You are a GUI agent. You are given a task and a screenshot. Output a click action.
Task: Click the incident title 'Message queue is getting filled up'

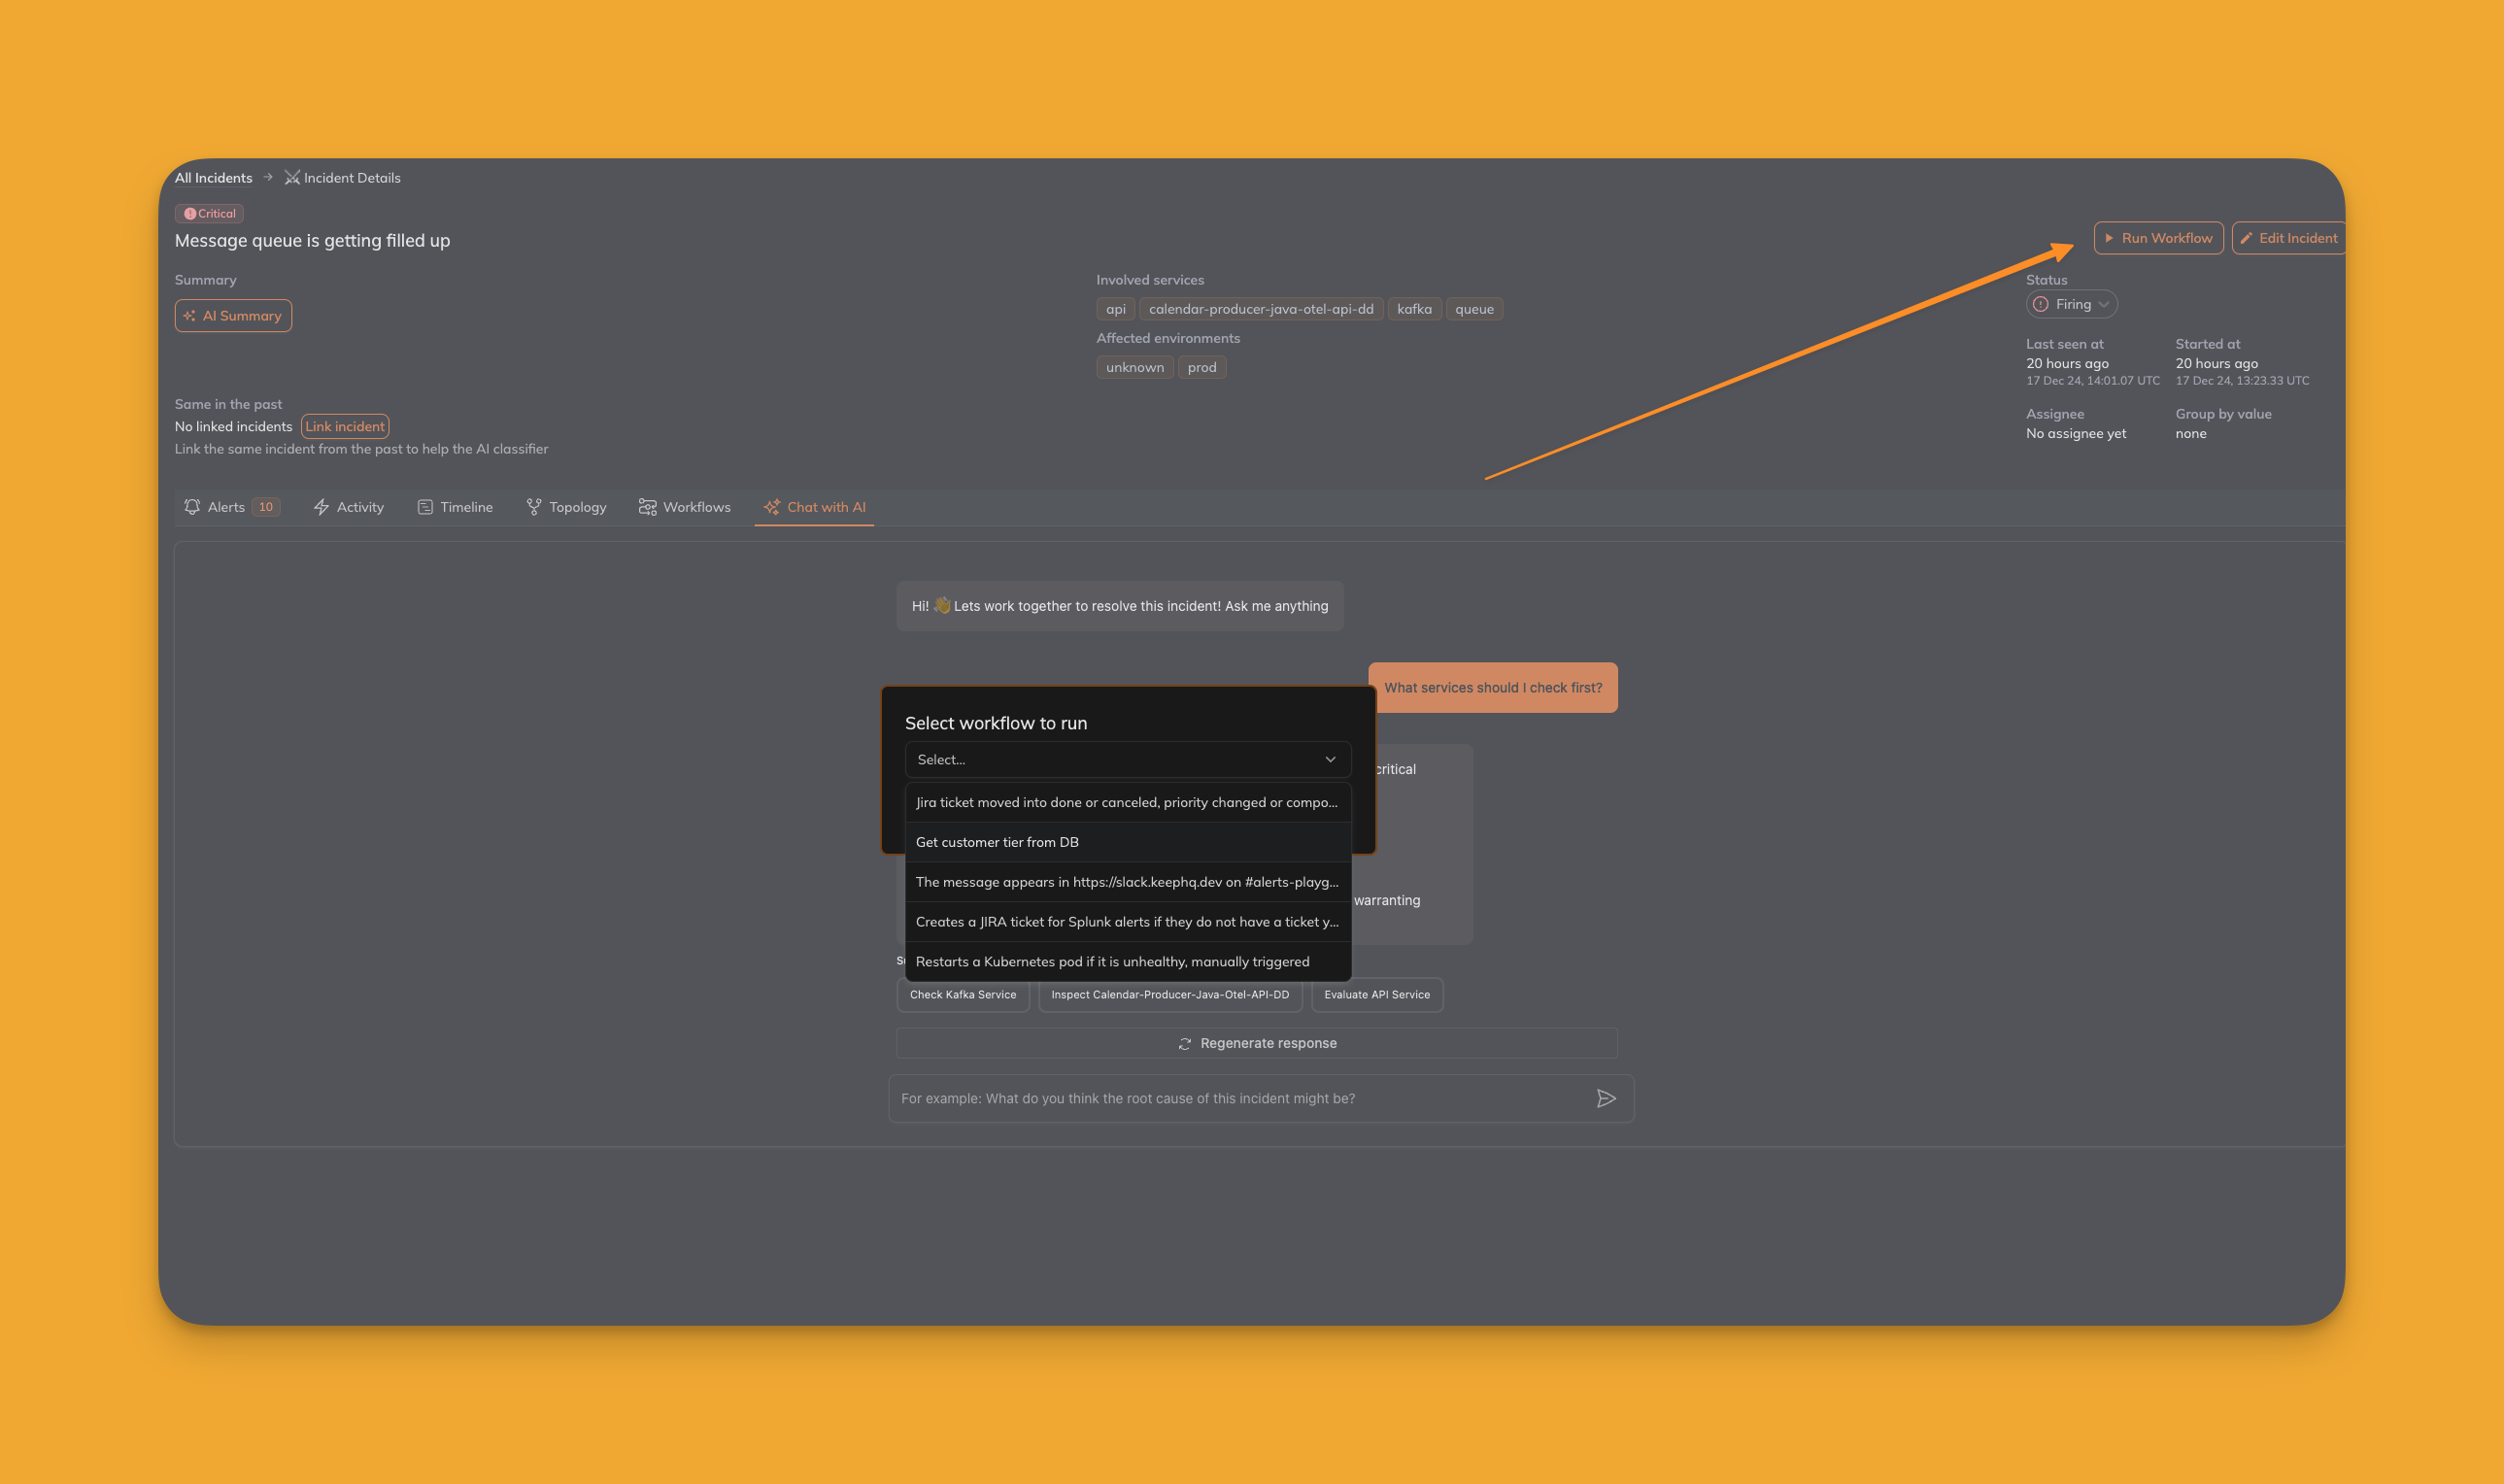tap(312, 241)
